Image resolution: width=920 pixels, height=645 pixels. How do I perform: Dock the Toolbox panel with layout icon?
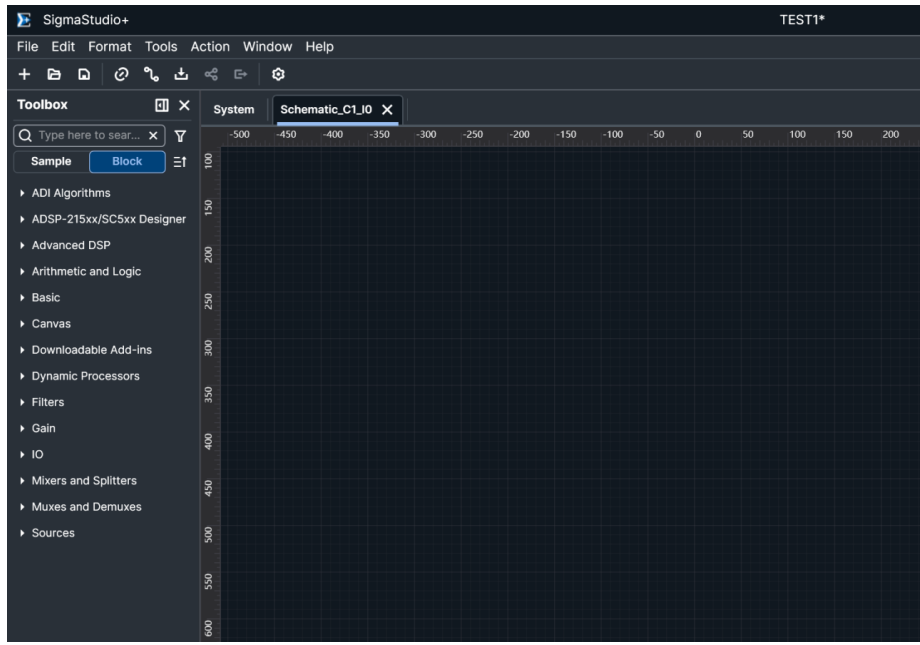[162, 105]
